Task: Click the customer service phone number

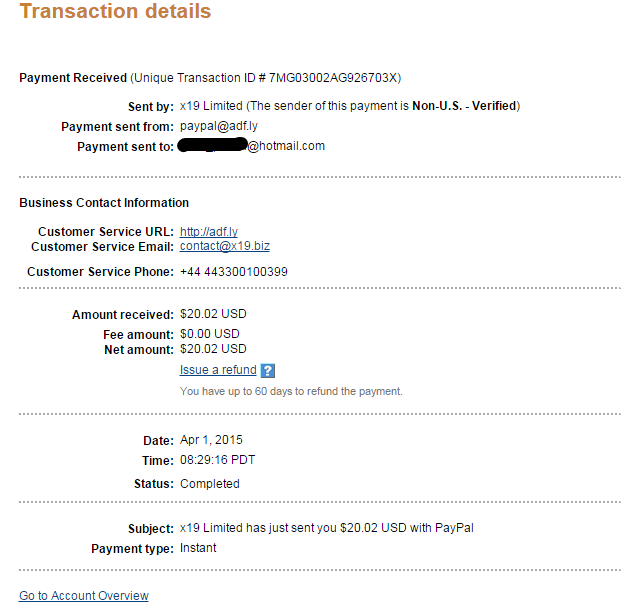Action: pos(234,272)
